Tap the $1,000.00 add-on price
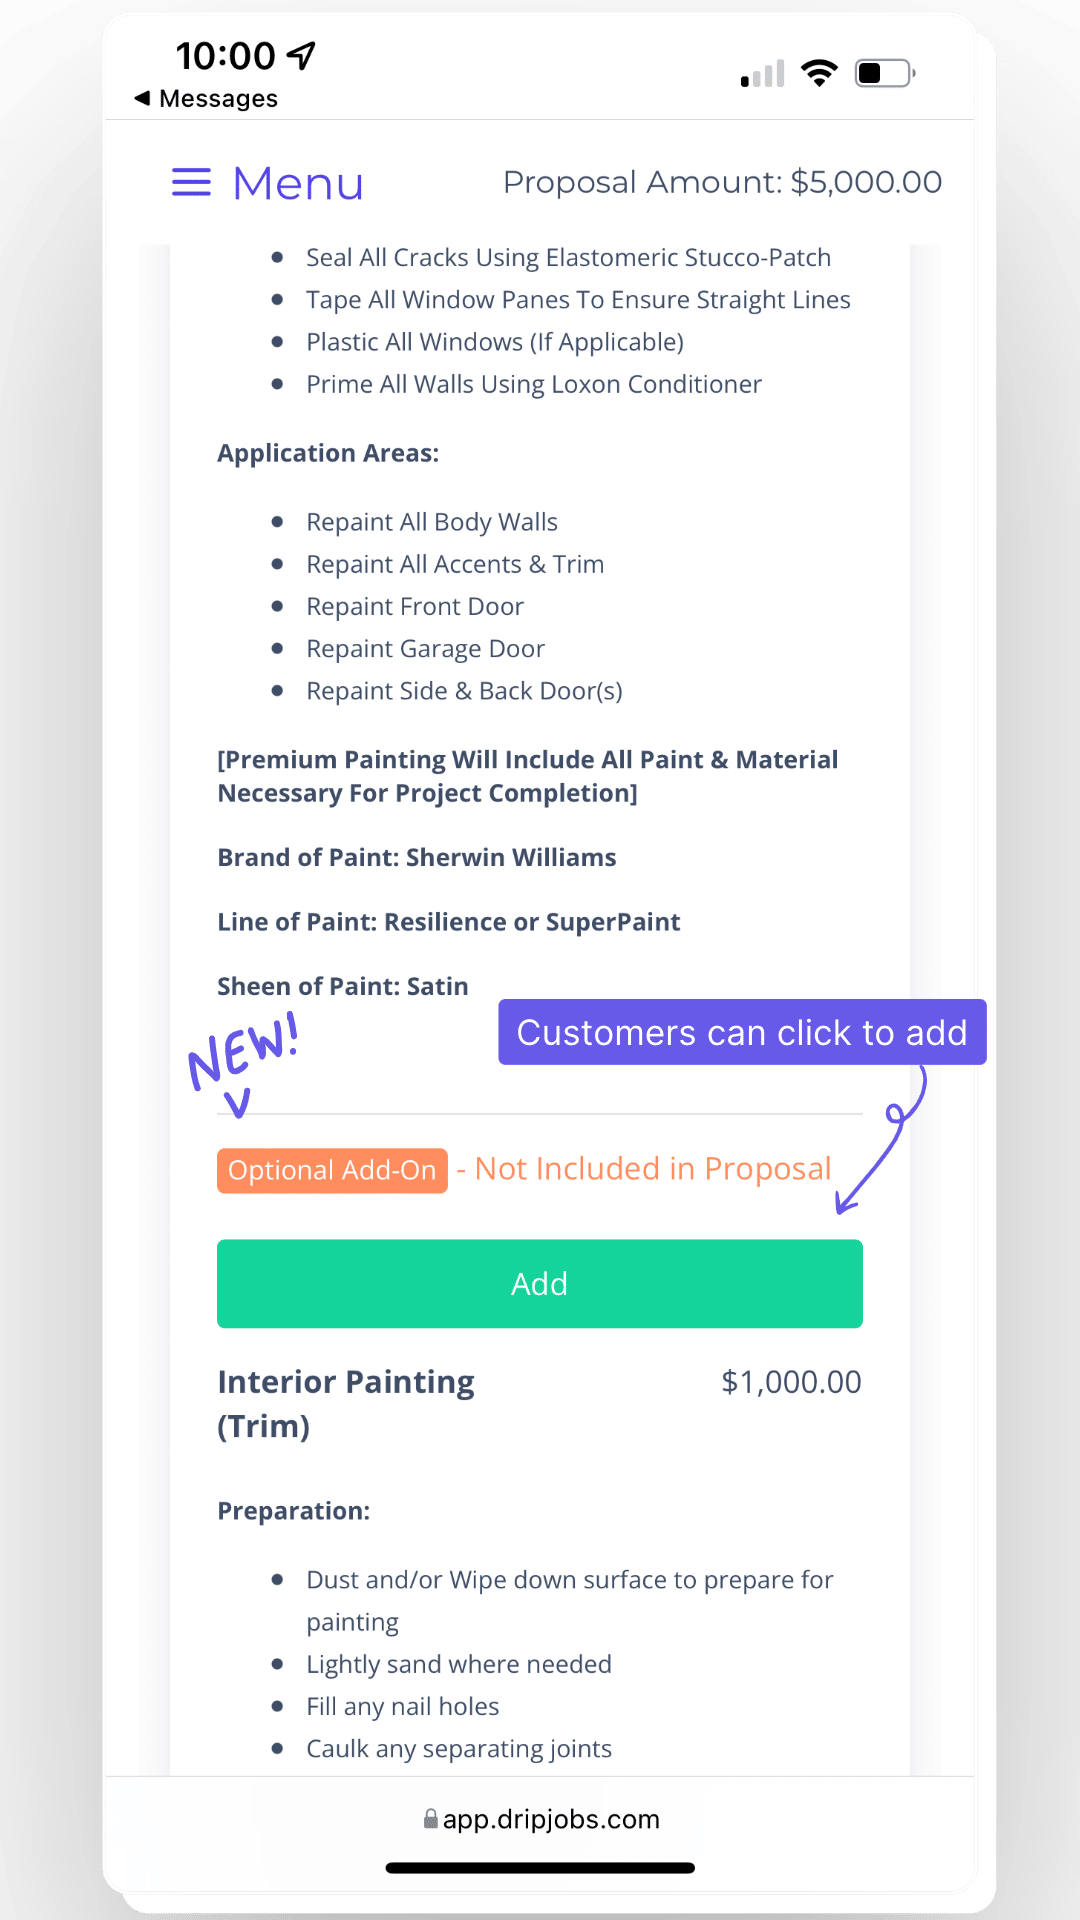The image size is (1080, 1920). pyautogui.click(x=791, y=1382)
